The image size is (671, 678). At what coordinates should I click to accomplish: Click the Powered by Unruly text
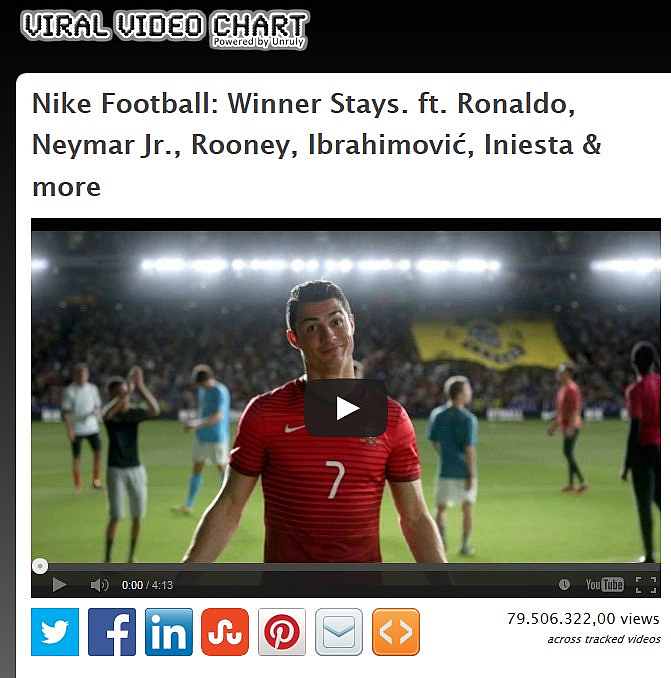coord(258,42)
